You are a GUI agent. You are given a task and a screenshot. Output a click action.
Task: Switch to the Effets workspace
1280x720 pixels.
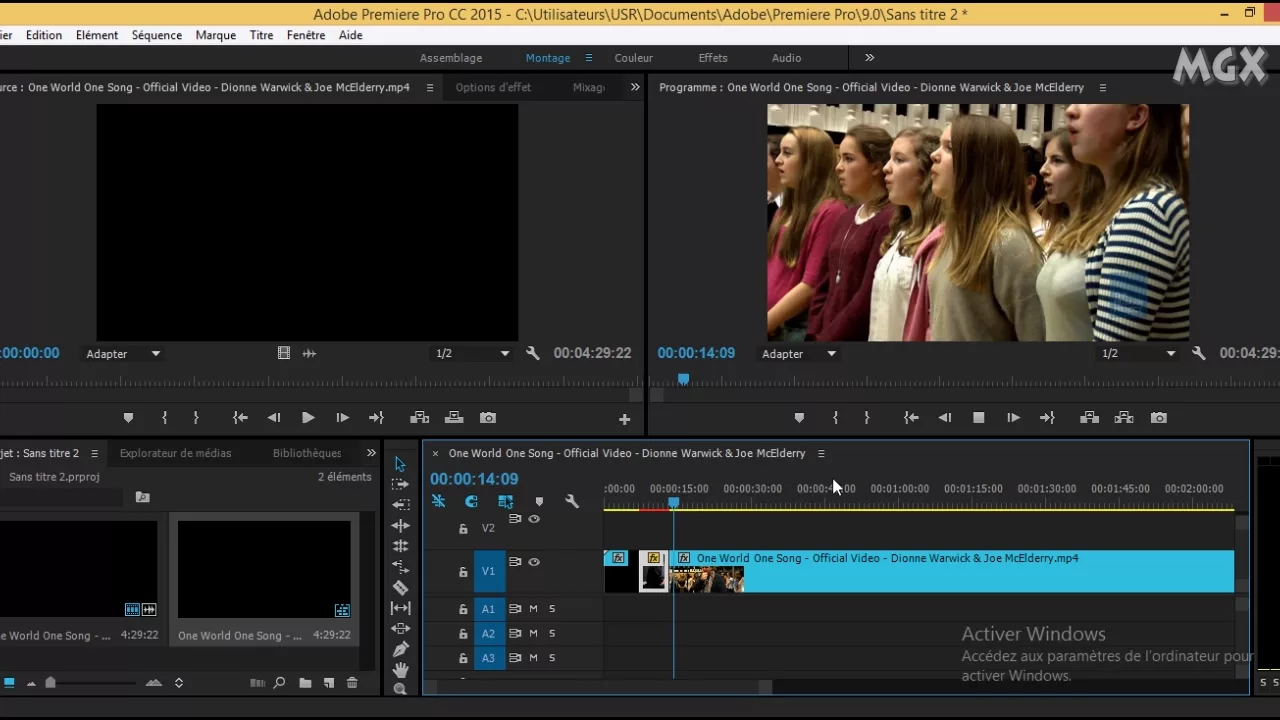pyautogui.click(x=713, y=58)
